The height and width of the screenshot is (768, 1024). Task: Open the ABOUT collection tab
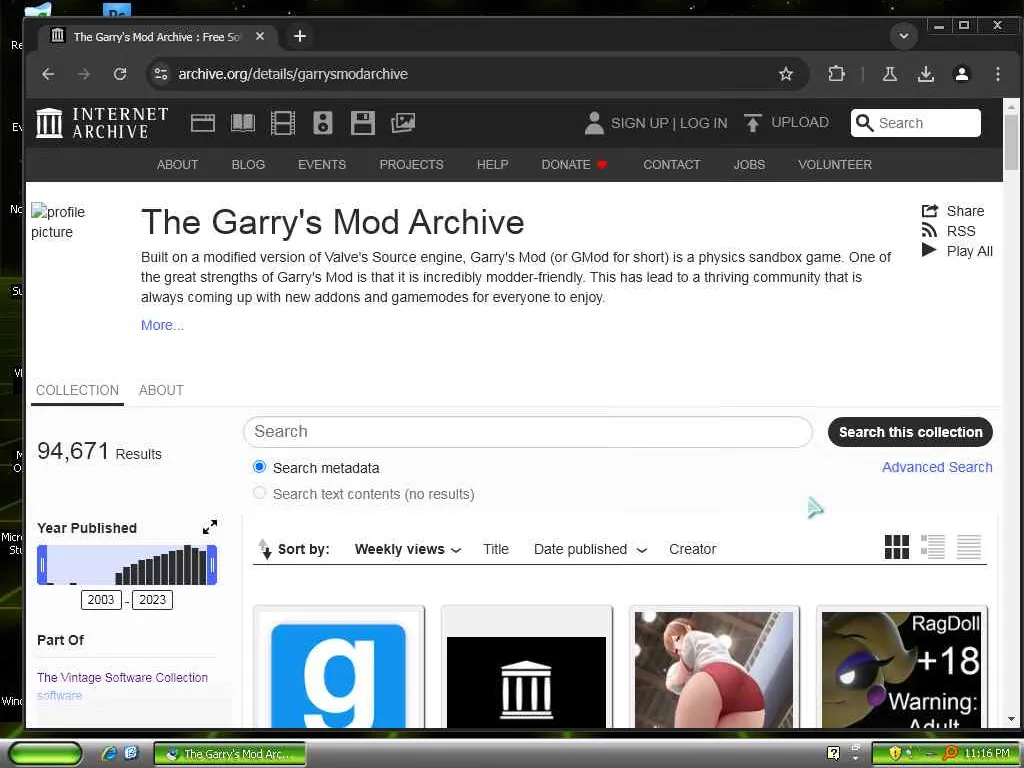(x=161, y=391)
